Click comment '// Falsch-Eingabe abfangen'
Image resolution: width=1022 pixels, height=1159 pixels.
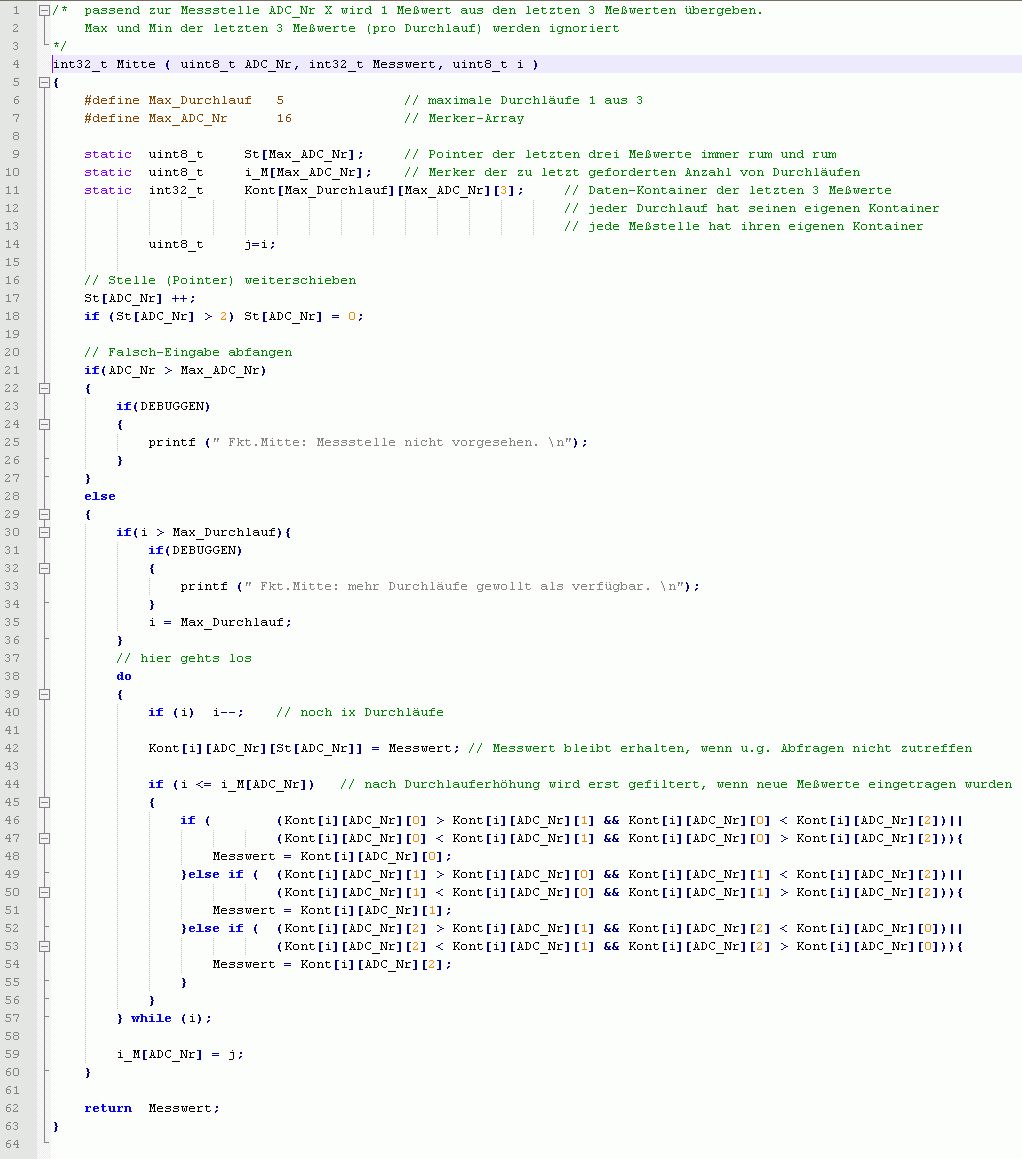188,353
